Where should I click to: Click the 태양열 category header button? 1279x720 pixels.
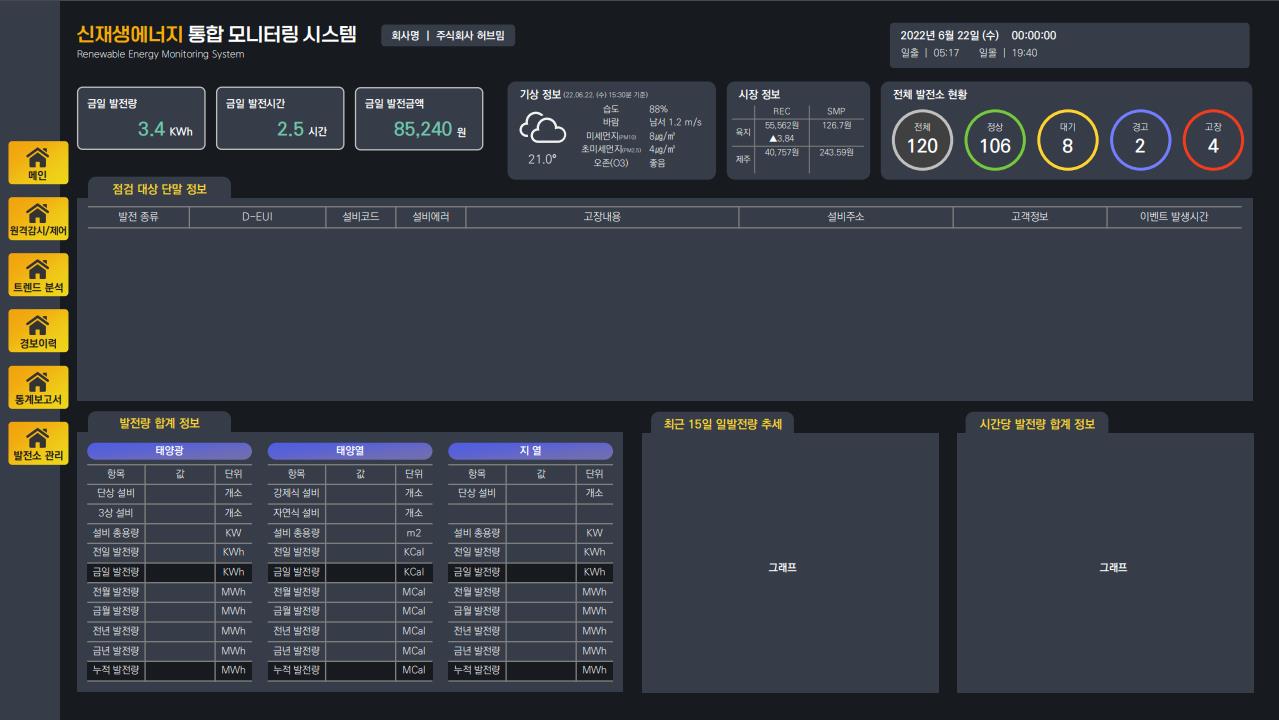[350, 451]
